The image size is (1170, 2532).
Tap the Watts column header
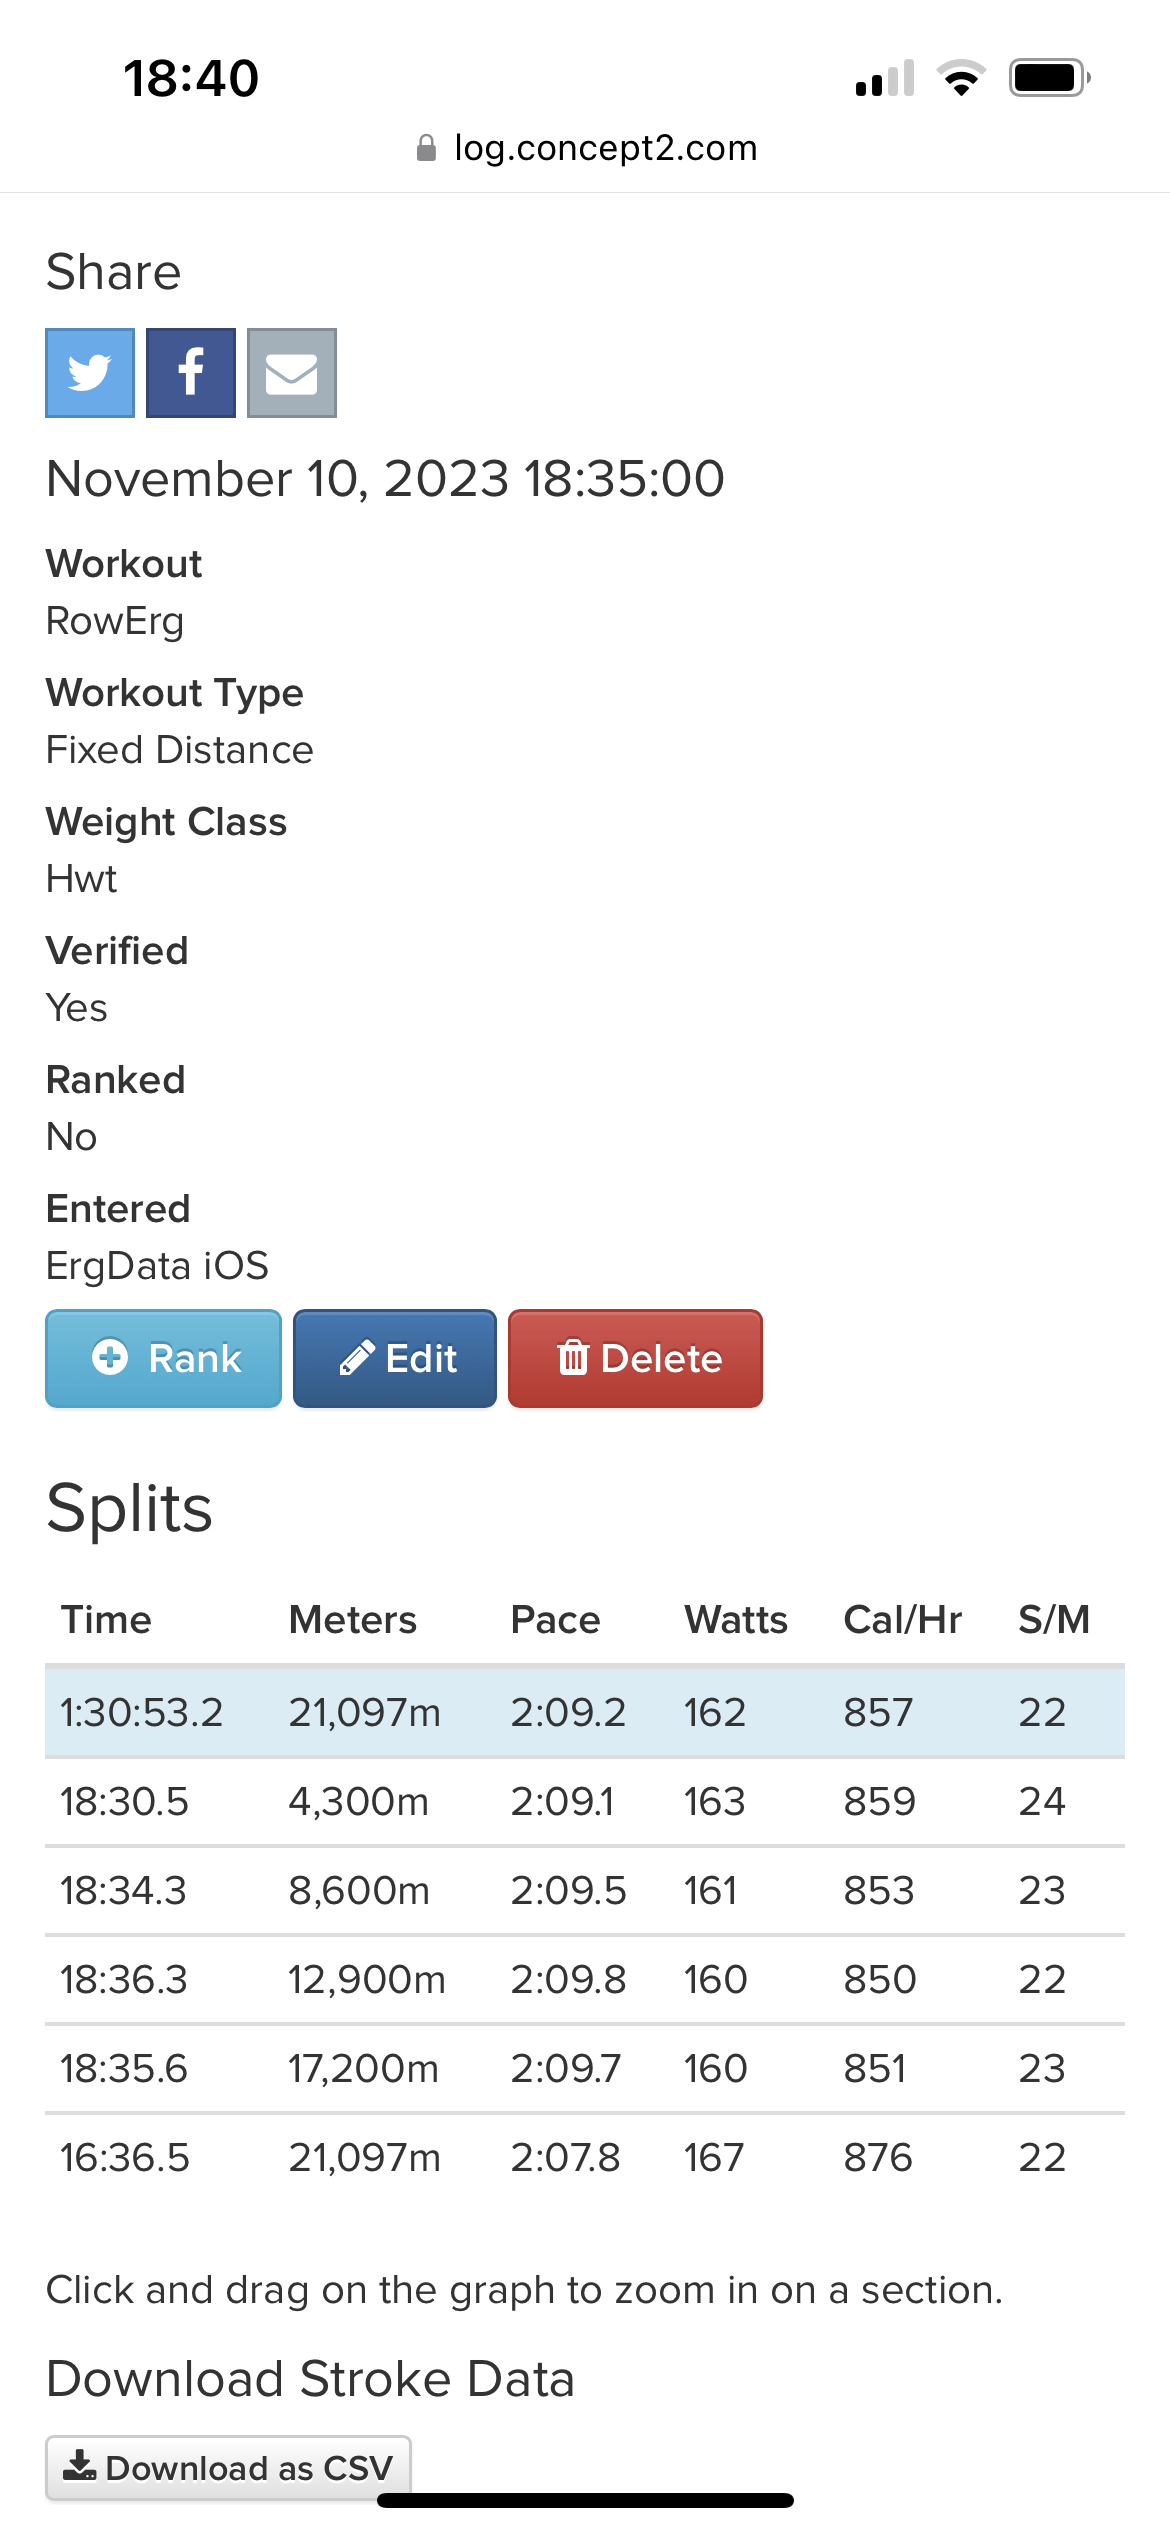coord(736,1620)
